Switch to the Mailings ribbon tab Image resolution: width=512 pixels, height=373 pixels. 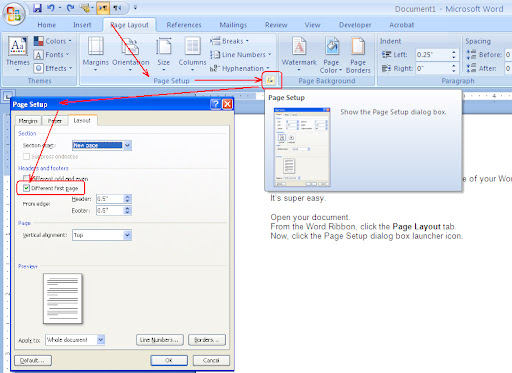tap(233, 25)
